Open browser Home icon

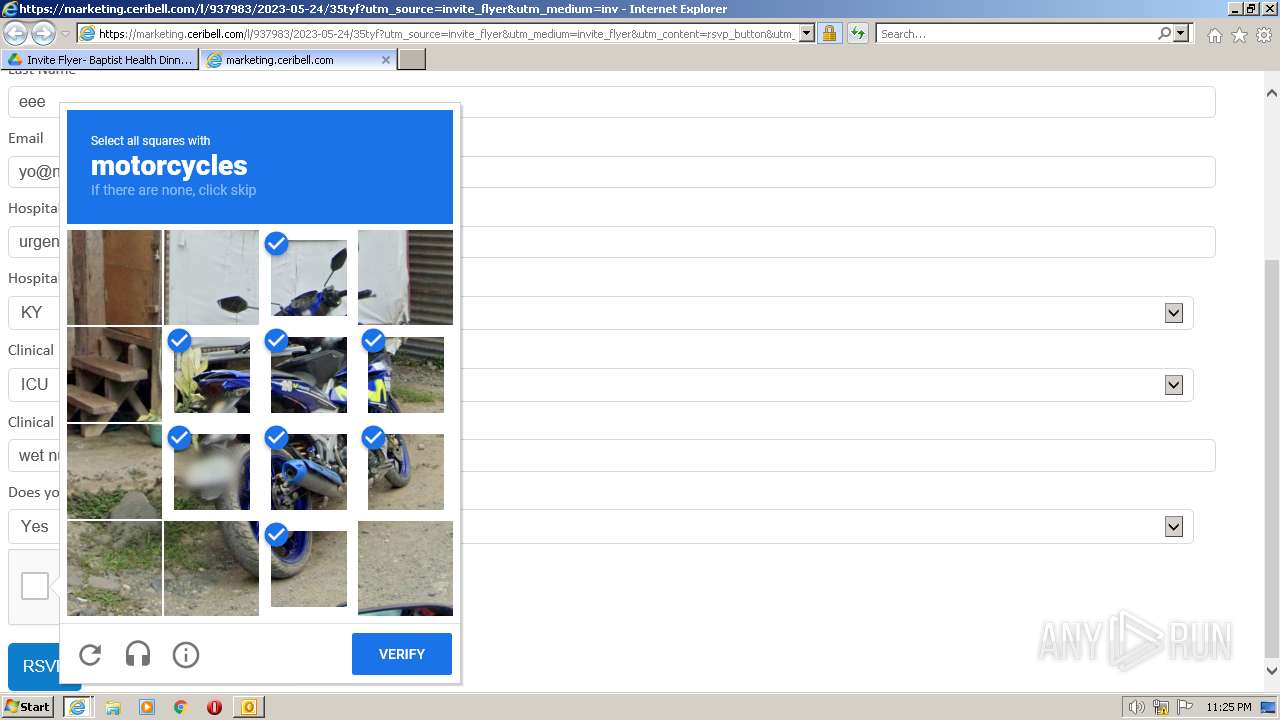(x=1214, y=35)
